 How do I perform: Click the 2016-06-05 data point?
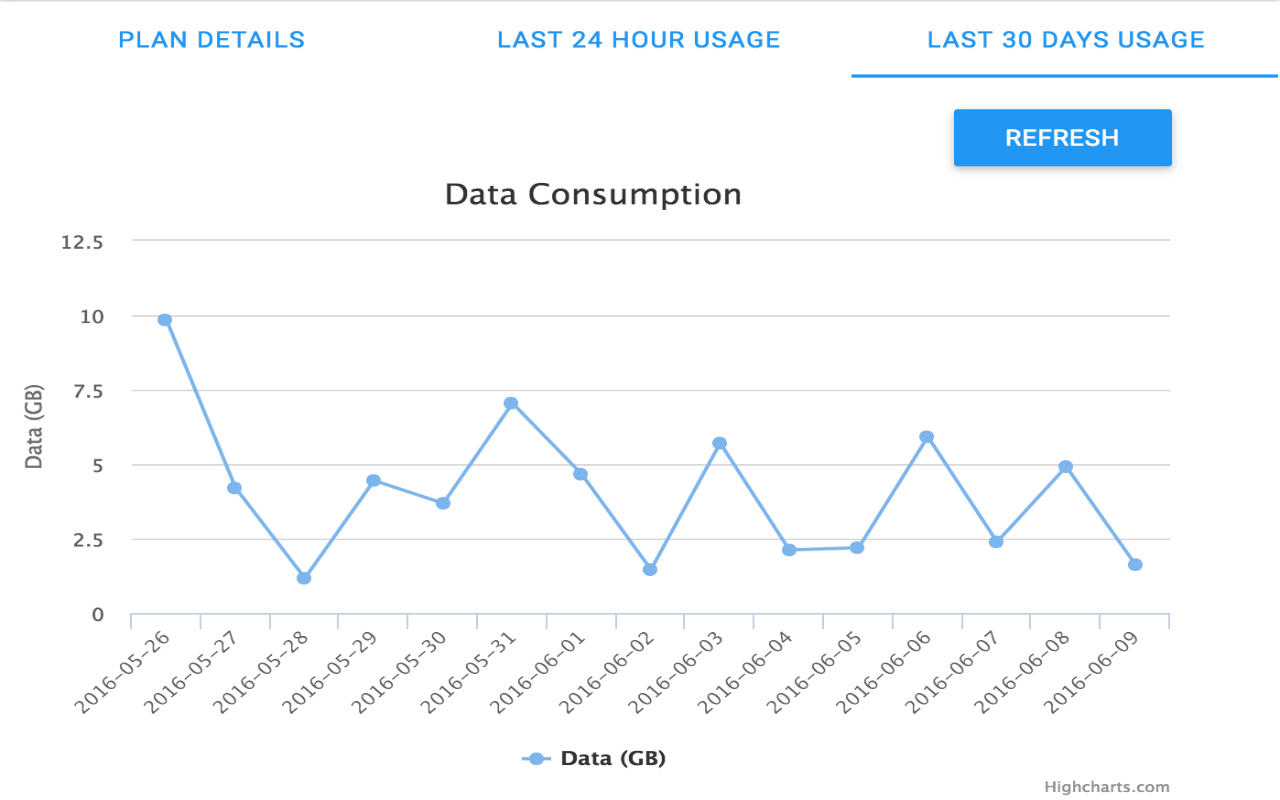[x=857, y=548]
